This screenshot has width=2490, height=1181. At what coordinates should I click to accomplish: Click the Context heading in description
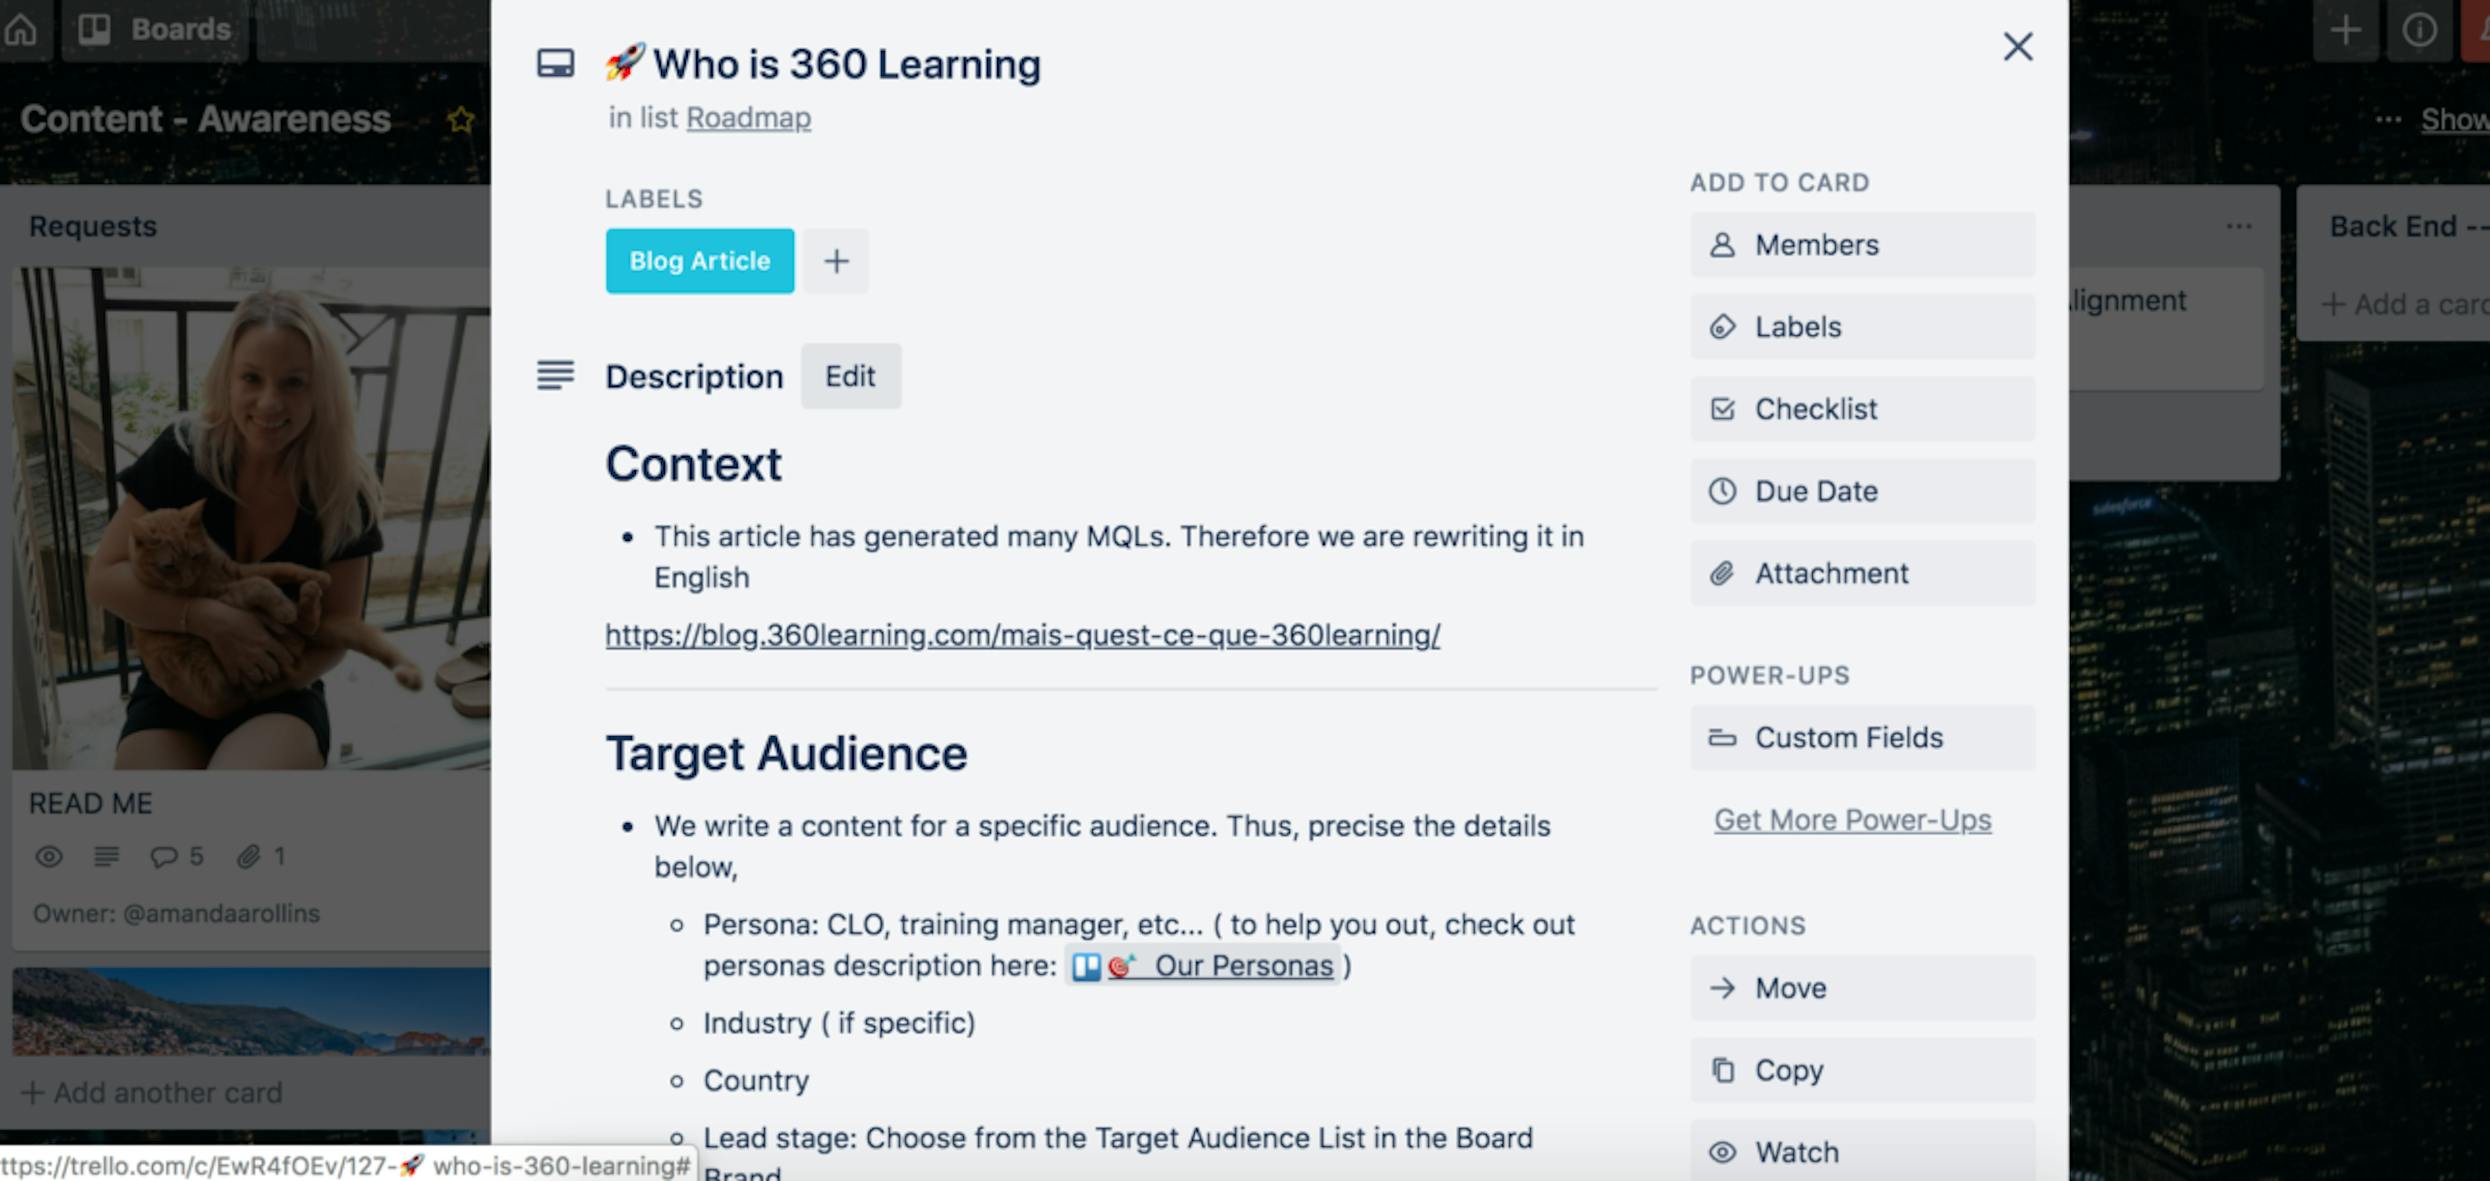coord(694,464)
